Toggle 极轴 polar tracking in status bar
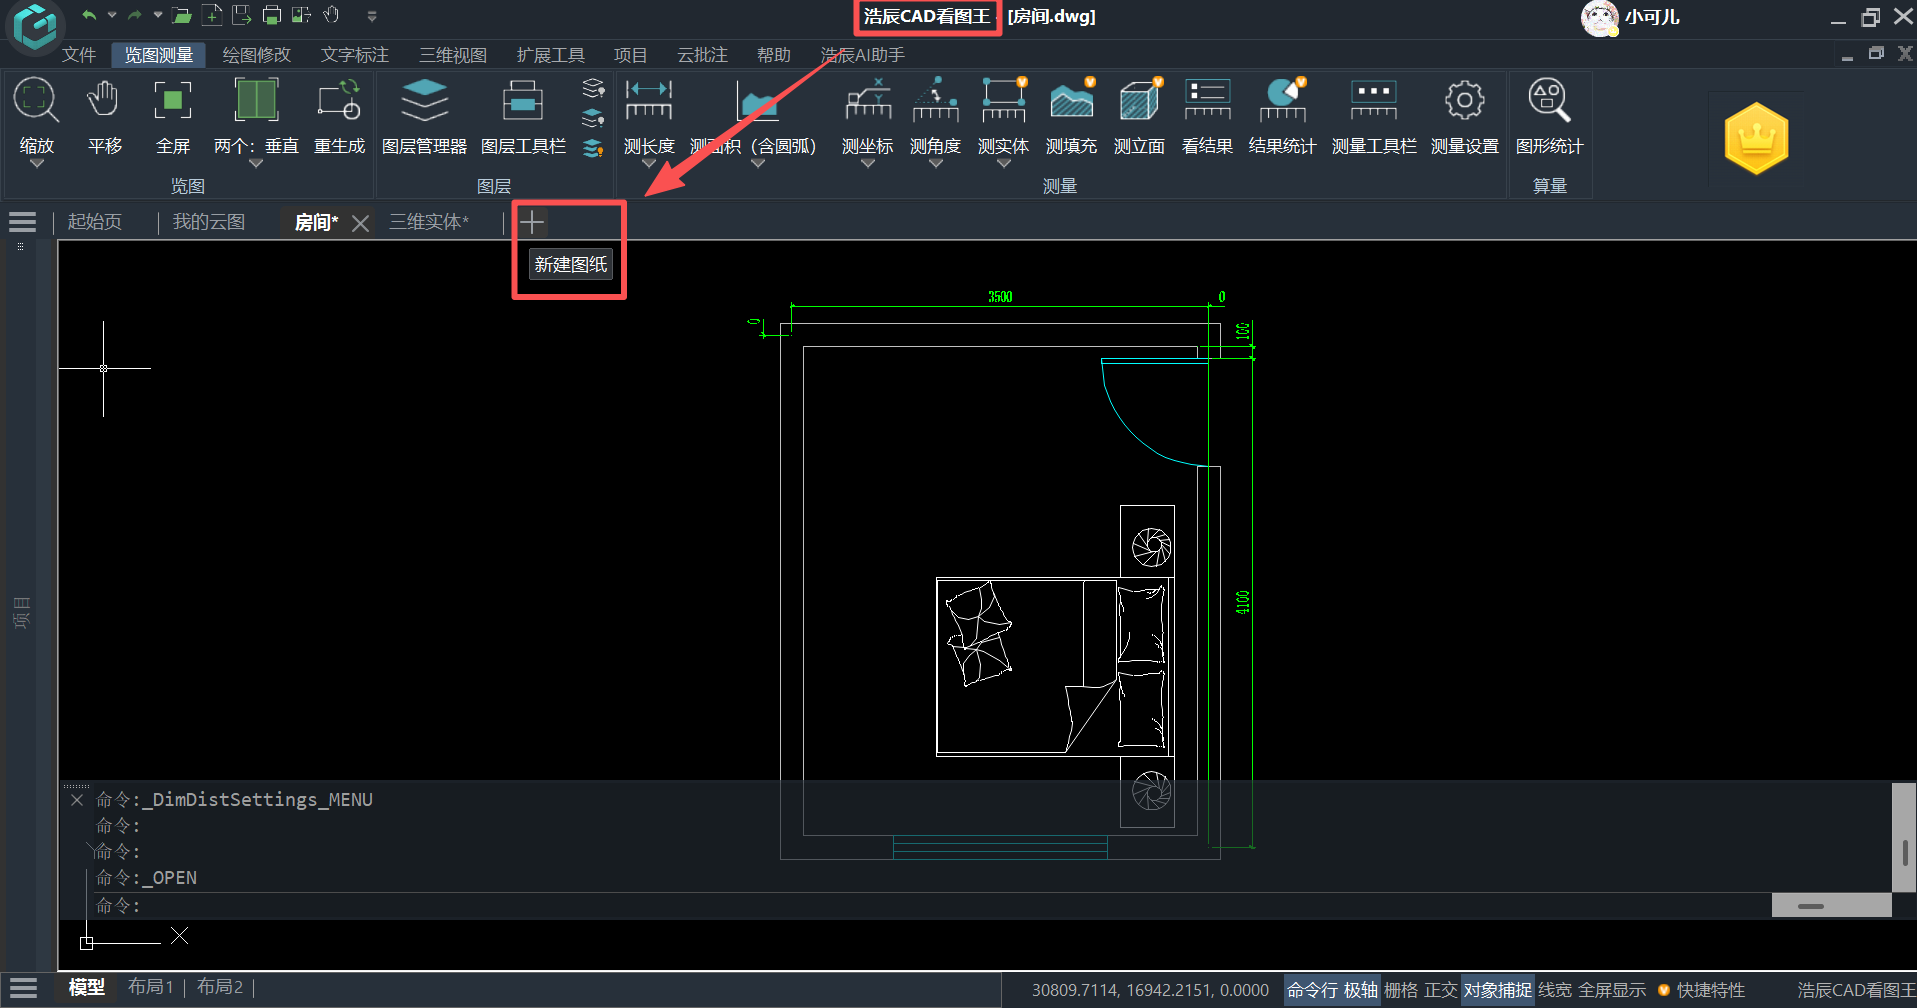This screenshot has width=1917, height=1008. pos(1360,990)
